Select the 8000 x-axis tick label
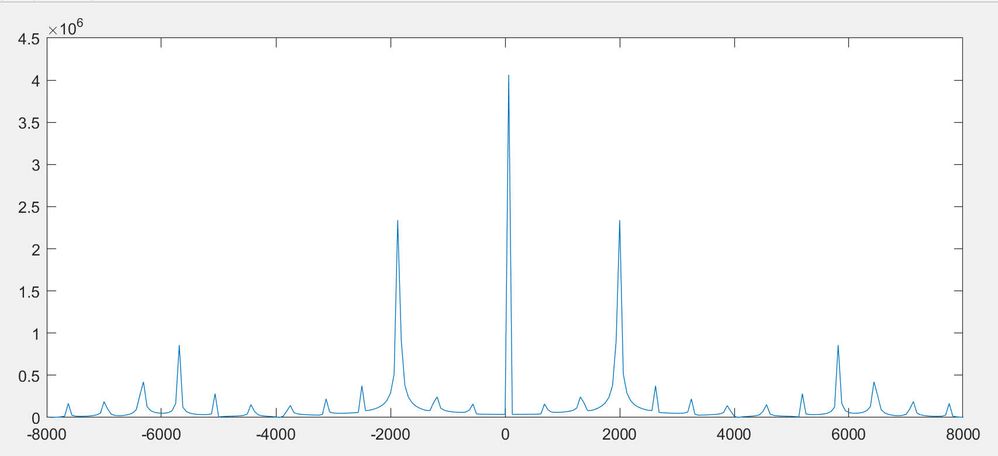The height and width of the screenshot is (456, 998). pos(962,435)
